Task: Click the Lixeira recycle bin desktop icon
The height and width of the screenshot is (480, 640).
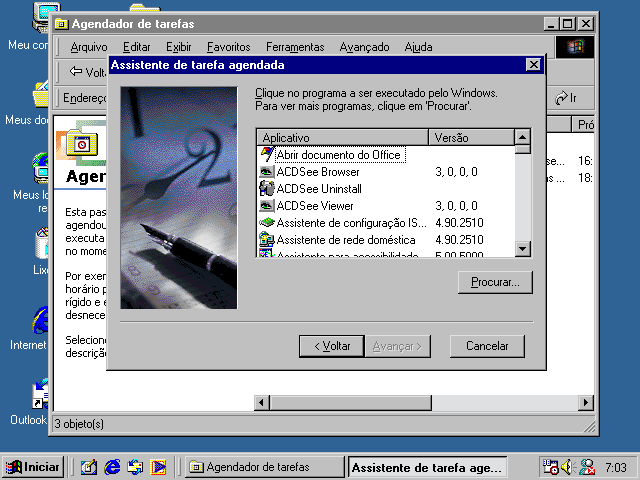Action: click(x=42, y=244)
